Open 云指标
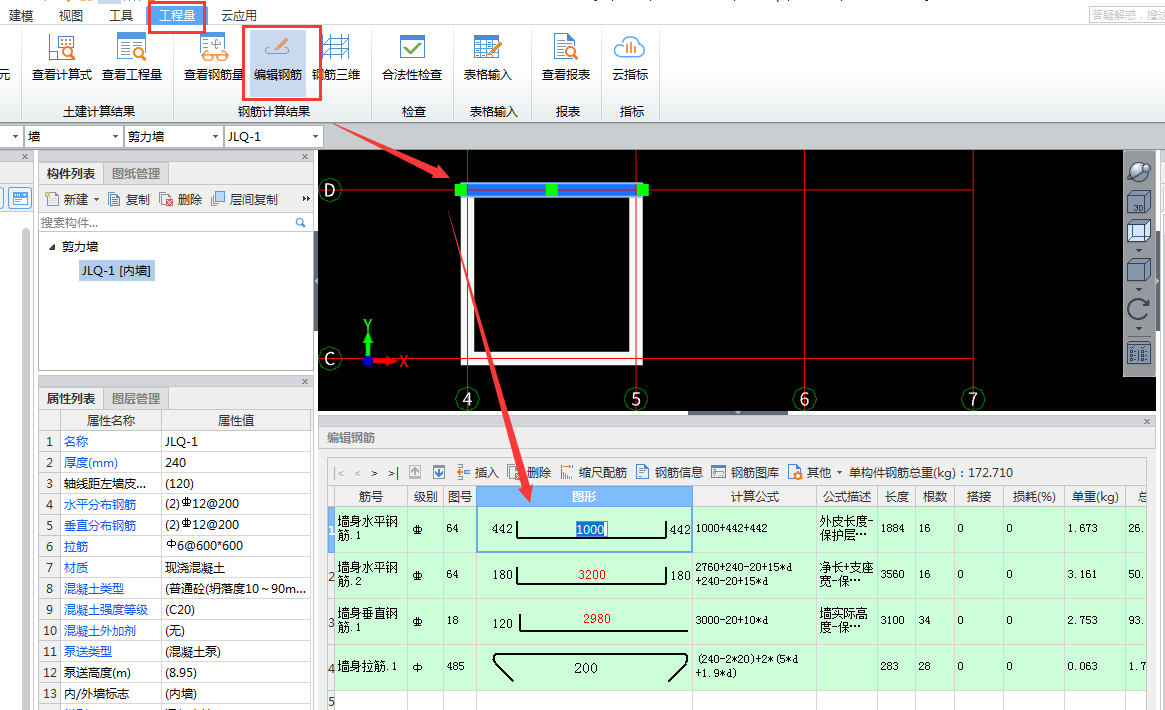 (x=630, y=58)
